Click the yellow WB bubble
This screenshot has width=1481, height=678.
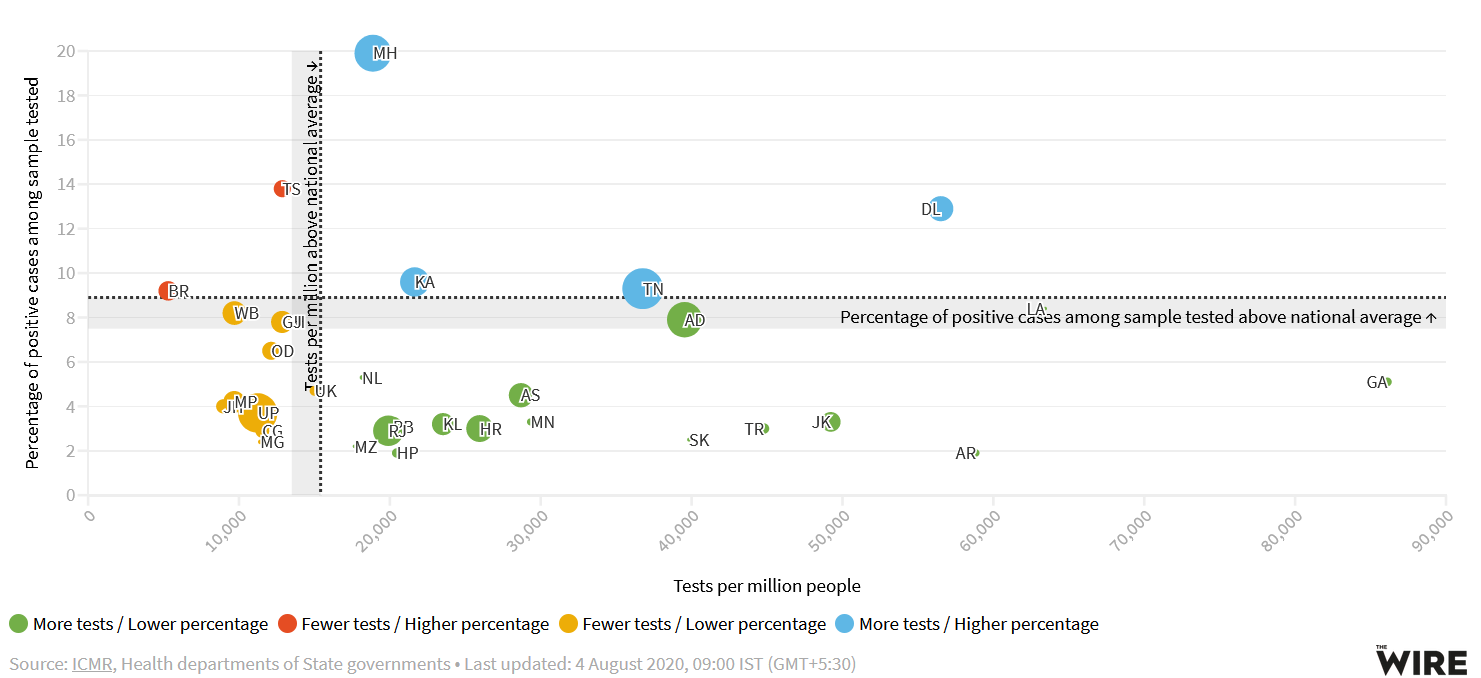(234, 313)
